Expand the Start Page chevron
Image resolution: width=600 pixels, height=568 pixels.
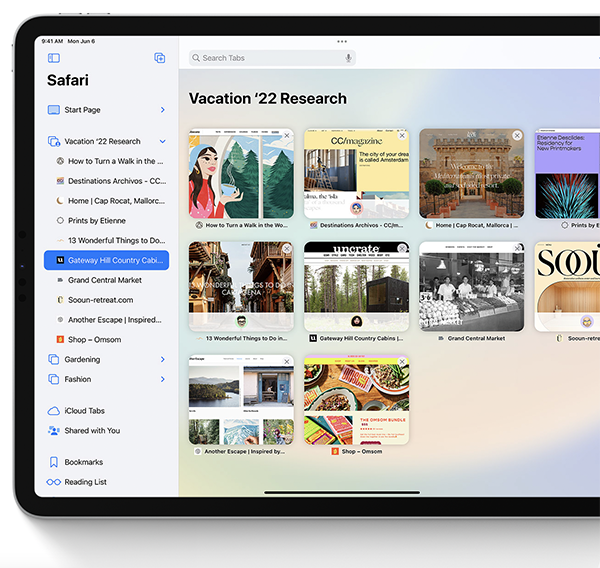163,110
